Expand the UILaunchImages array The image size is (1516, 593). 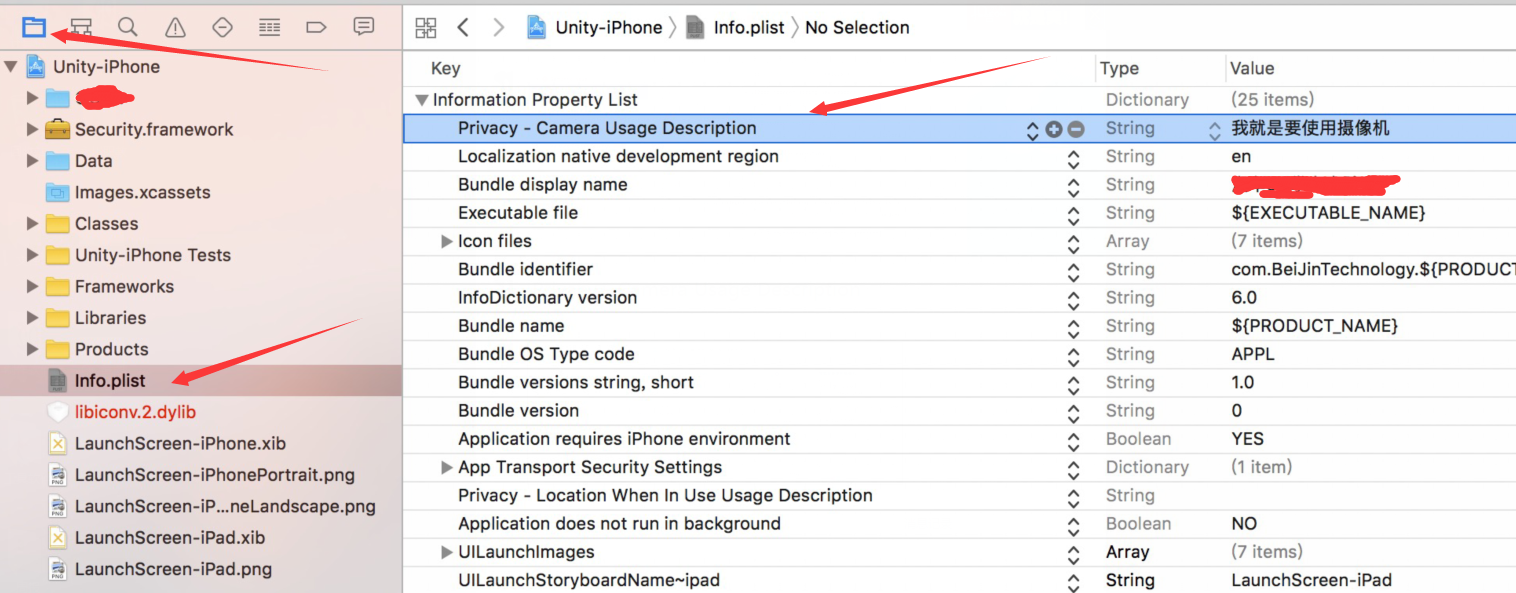(x=447, y=552)
